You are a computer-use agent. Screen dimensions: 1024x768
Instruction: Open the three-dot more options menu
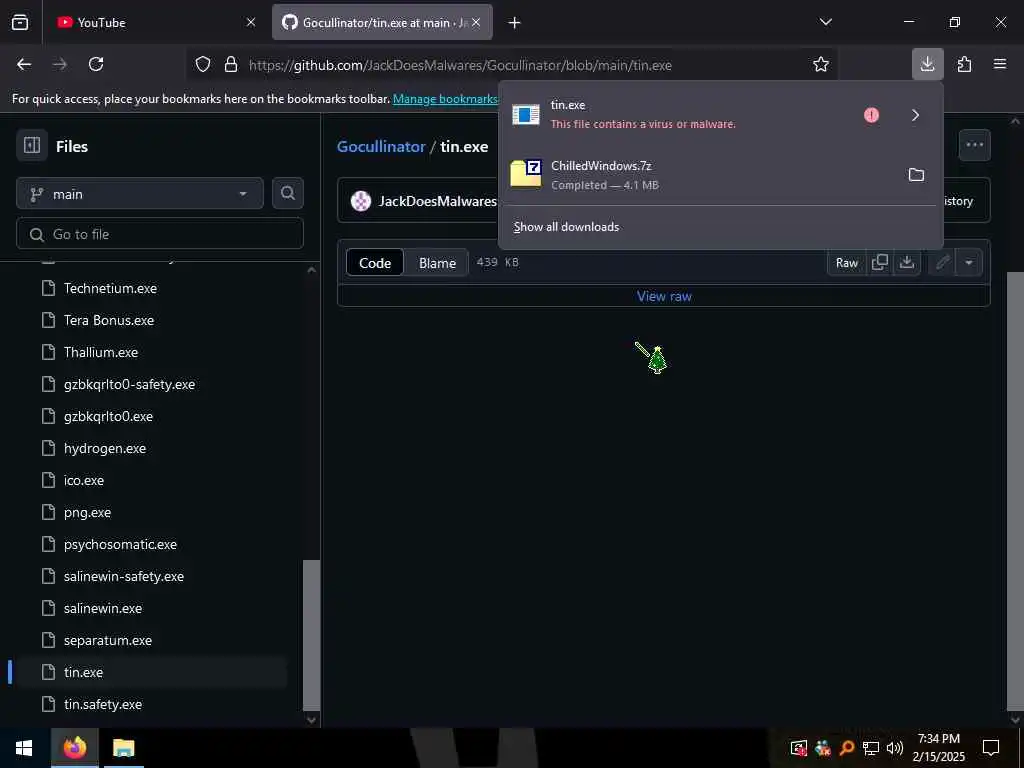tap(974, 145)
